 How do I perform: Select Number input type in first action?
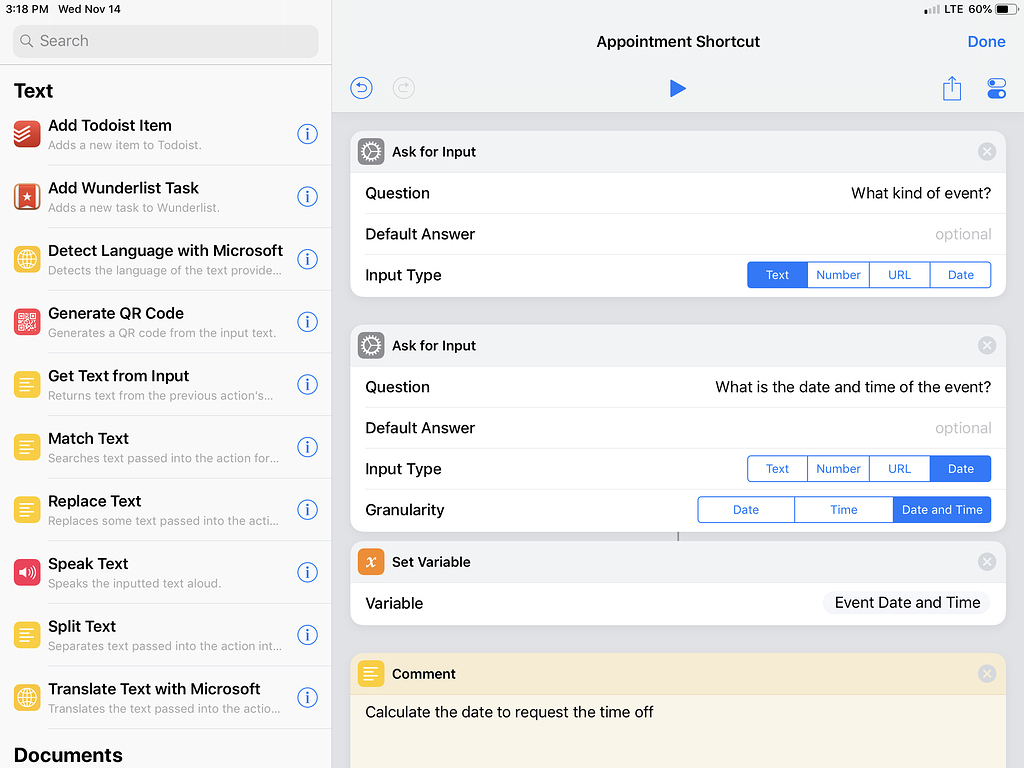click(x=838, y=275)
